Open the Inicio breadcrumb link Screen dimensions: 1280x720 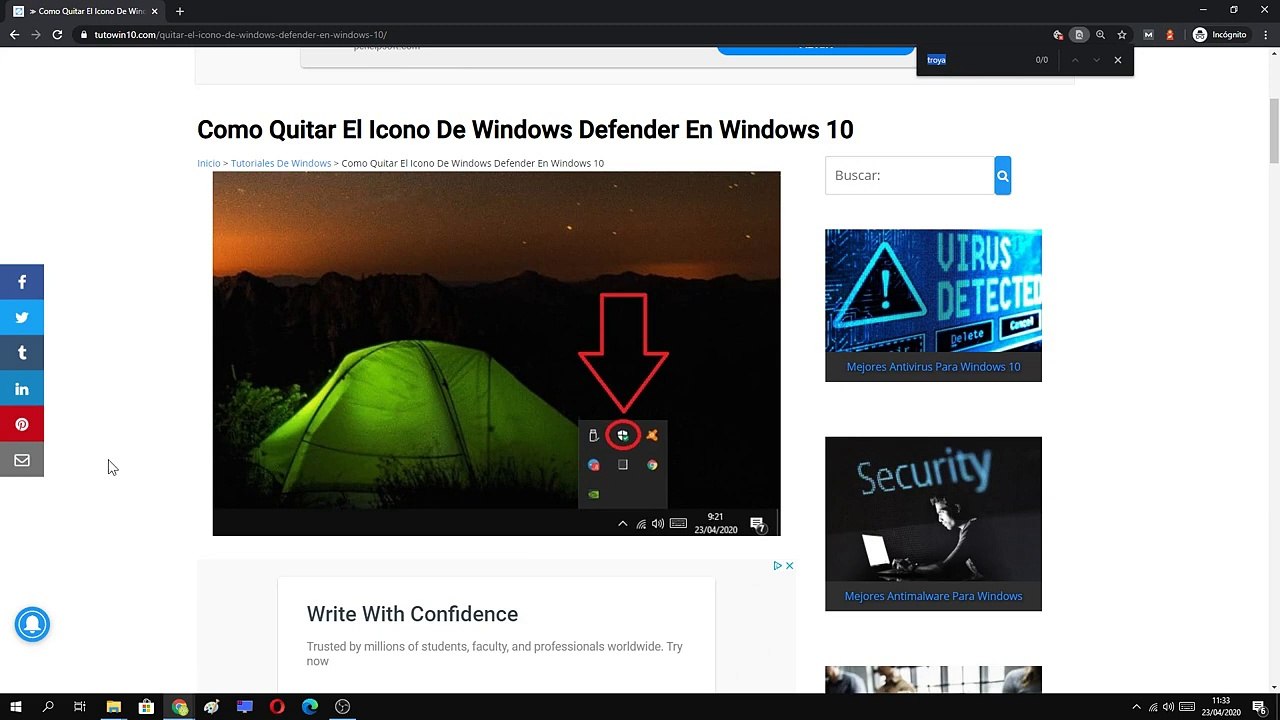tap(208, 163)
